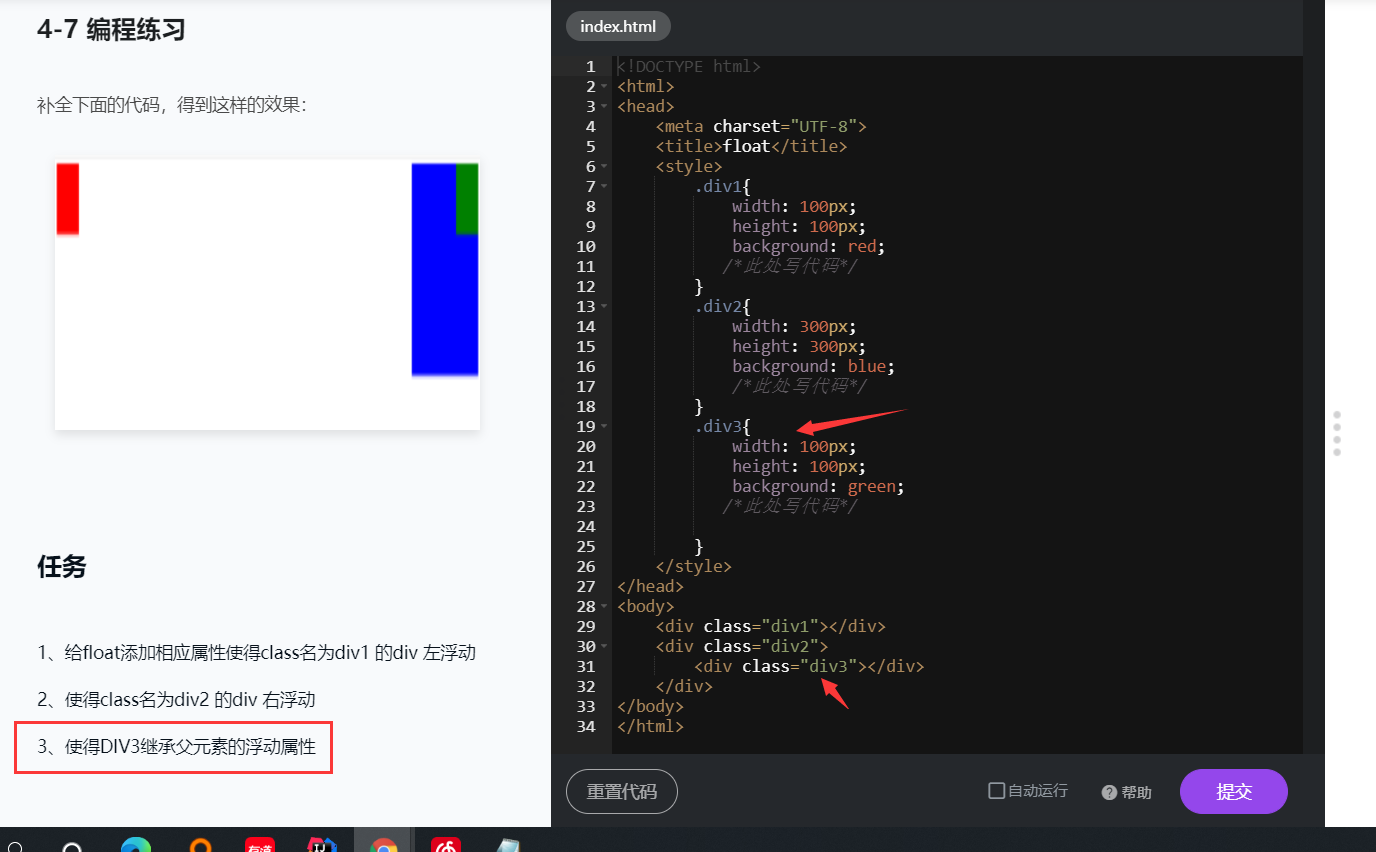Open Youdao app in the taskbar
Image resolution: width=1376 pixels, height=852 pixels.
click(x=260, y=845)
